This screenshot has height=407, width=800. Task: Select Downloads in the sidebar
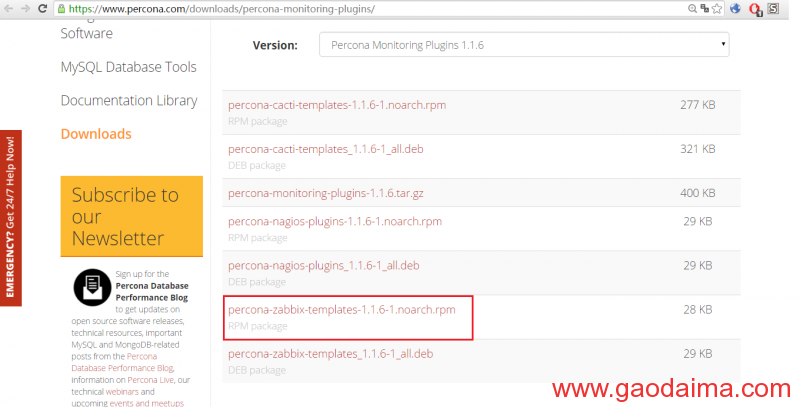tap(96, 134)
